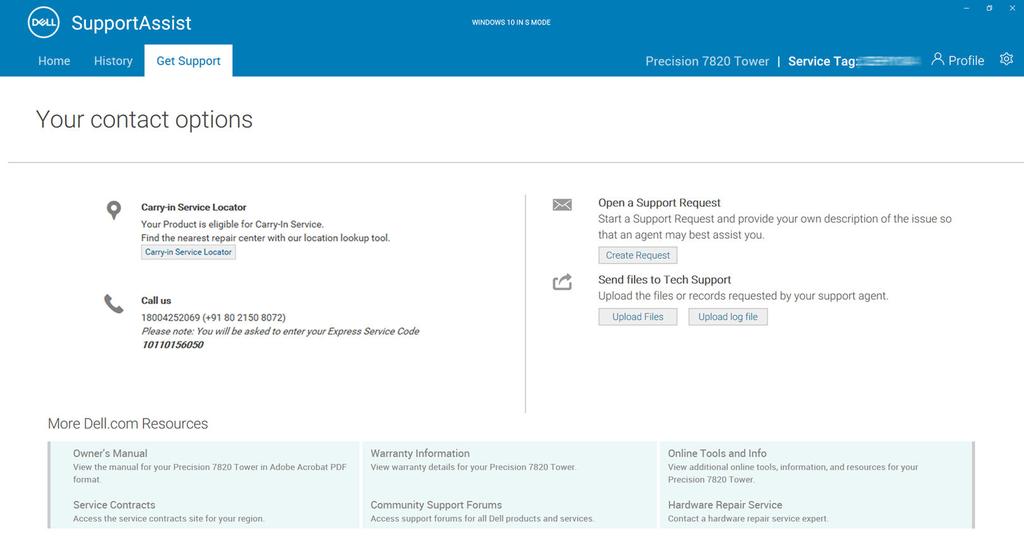Select the Get Support tab
Viewport: 1024px width, 556px height.
pos(188,61)
